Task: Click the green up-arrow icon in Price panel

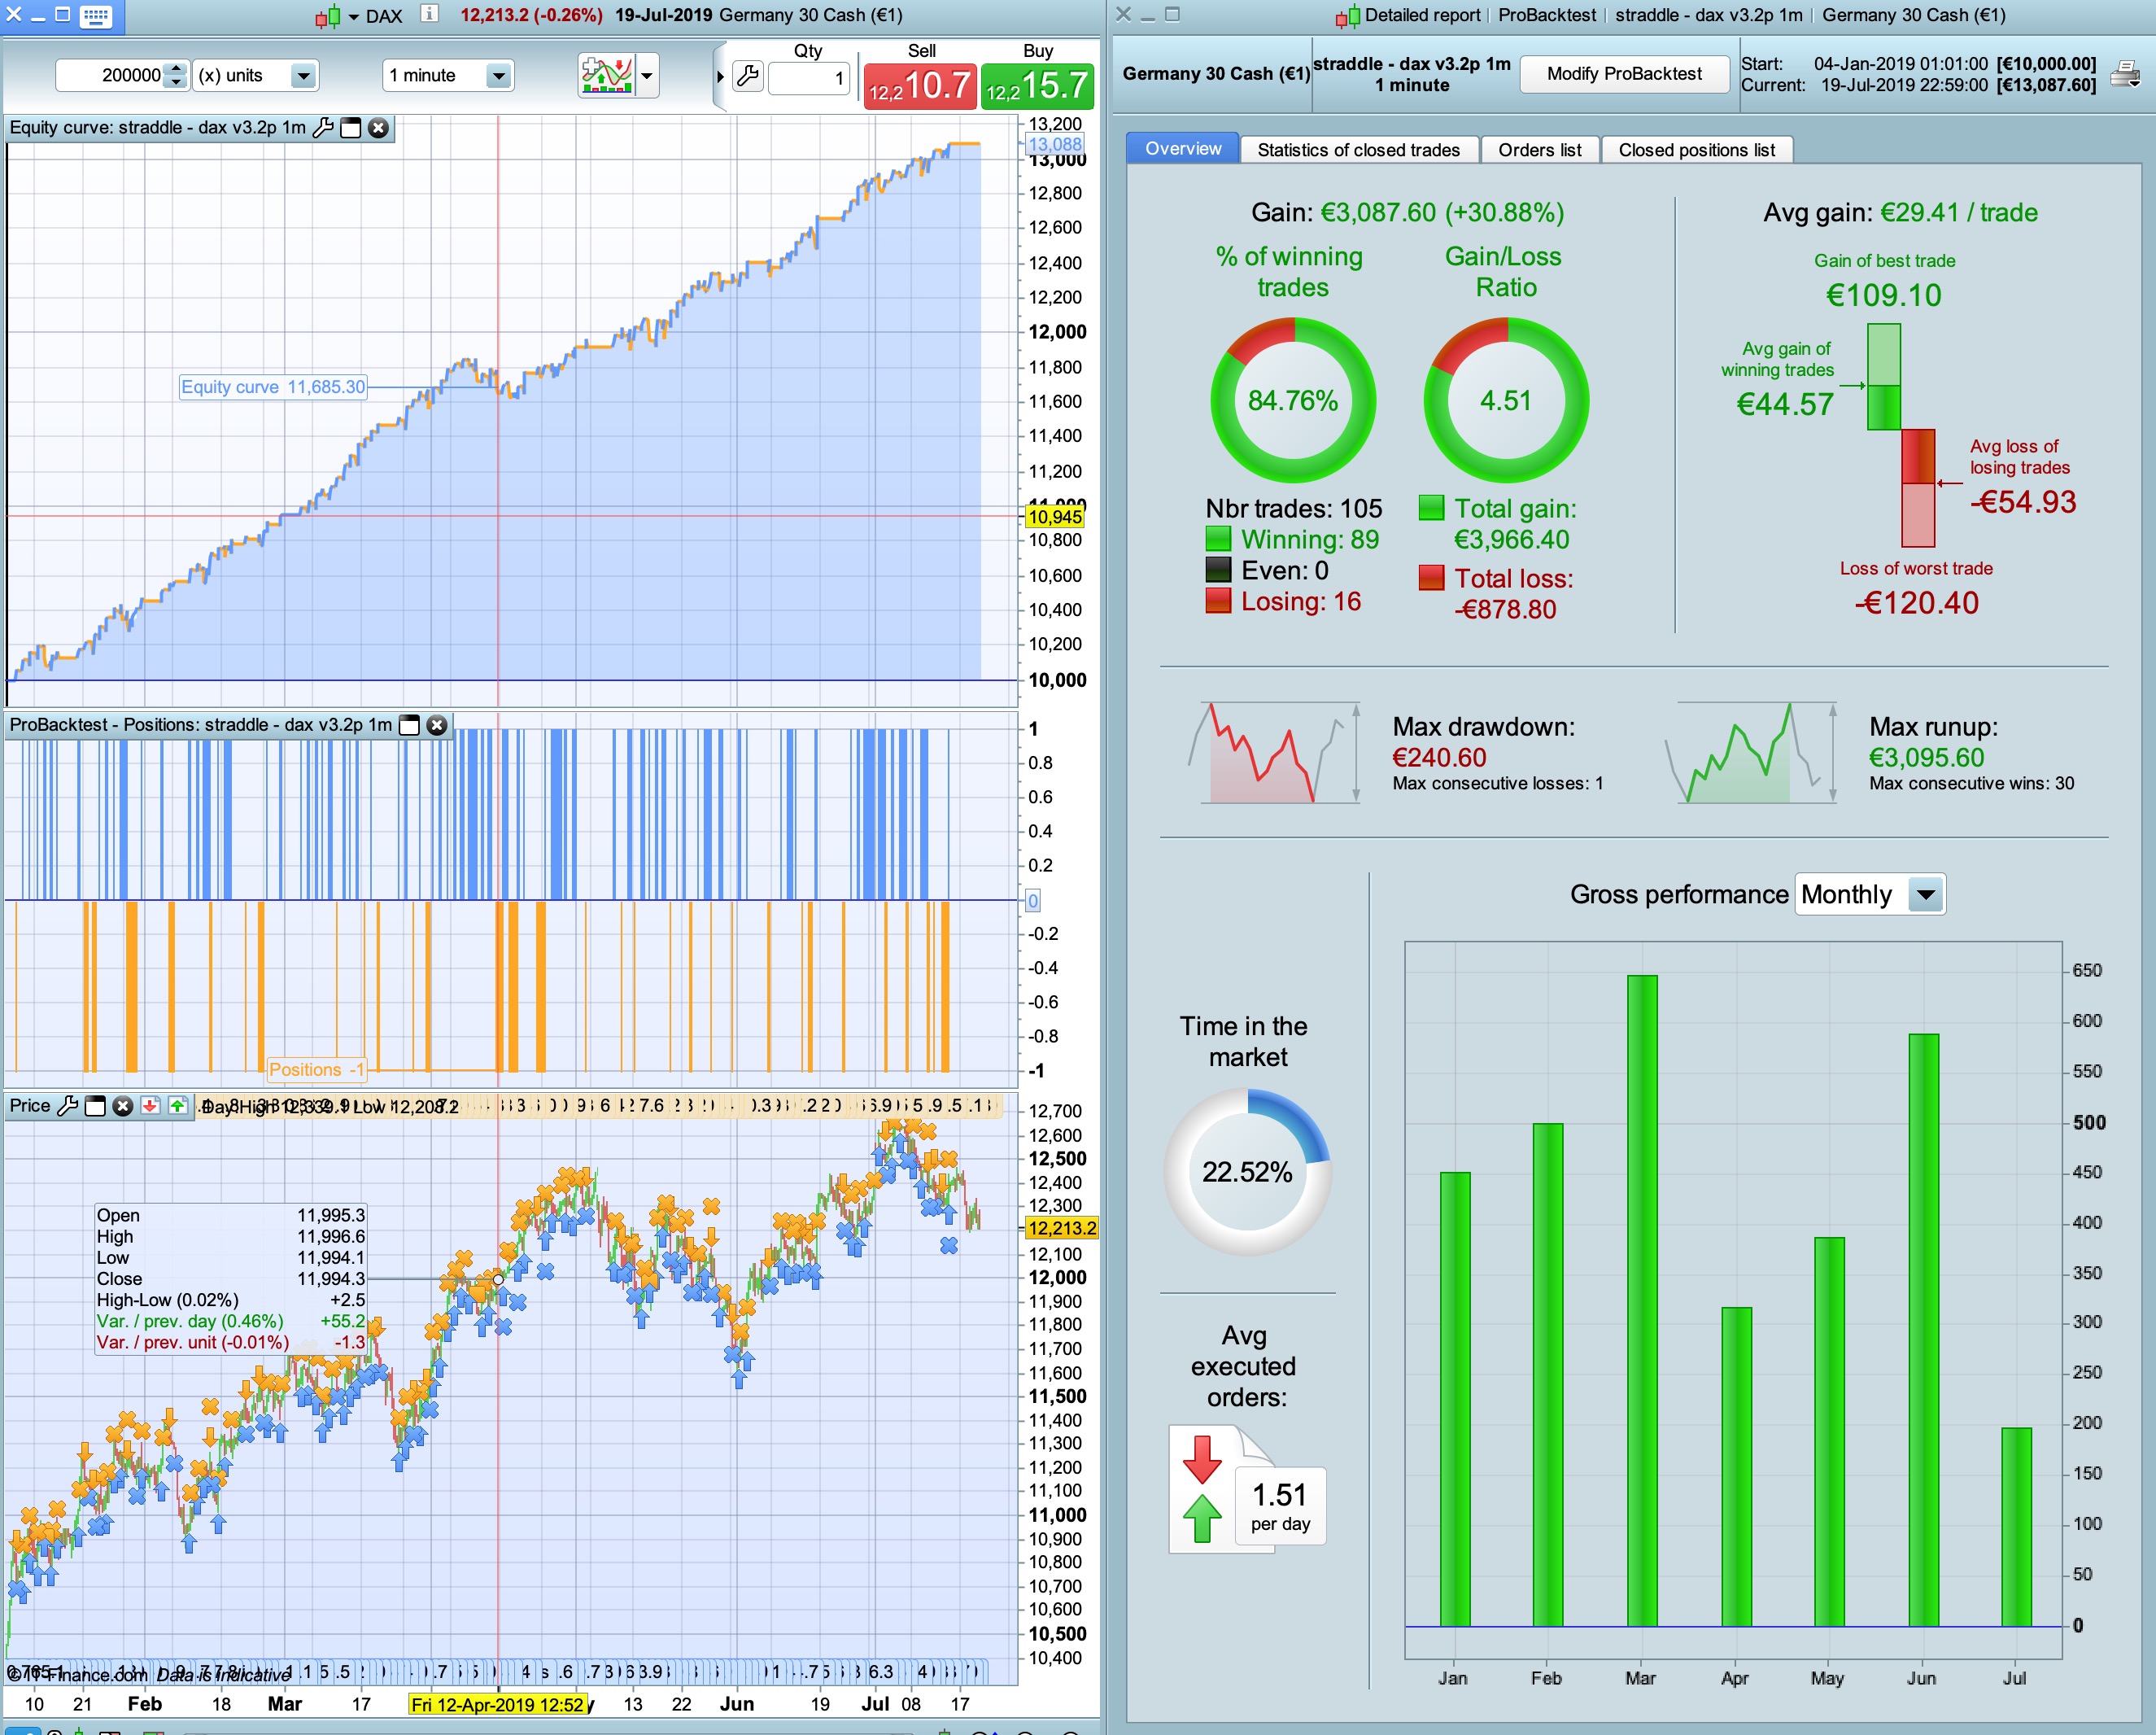Action: point(177,1105)
